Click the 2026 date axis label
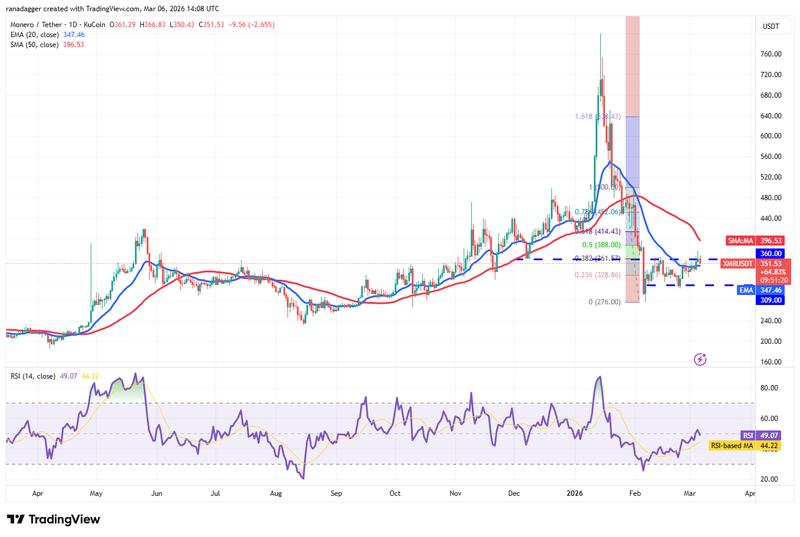800x537 pixels. click(574, 493)
